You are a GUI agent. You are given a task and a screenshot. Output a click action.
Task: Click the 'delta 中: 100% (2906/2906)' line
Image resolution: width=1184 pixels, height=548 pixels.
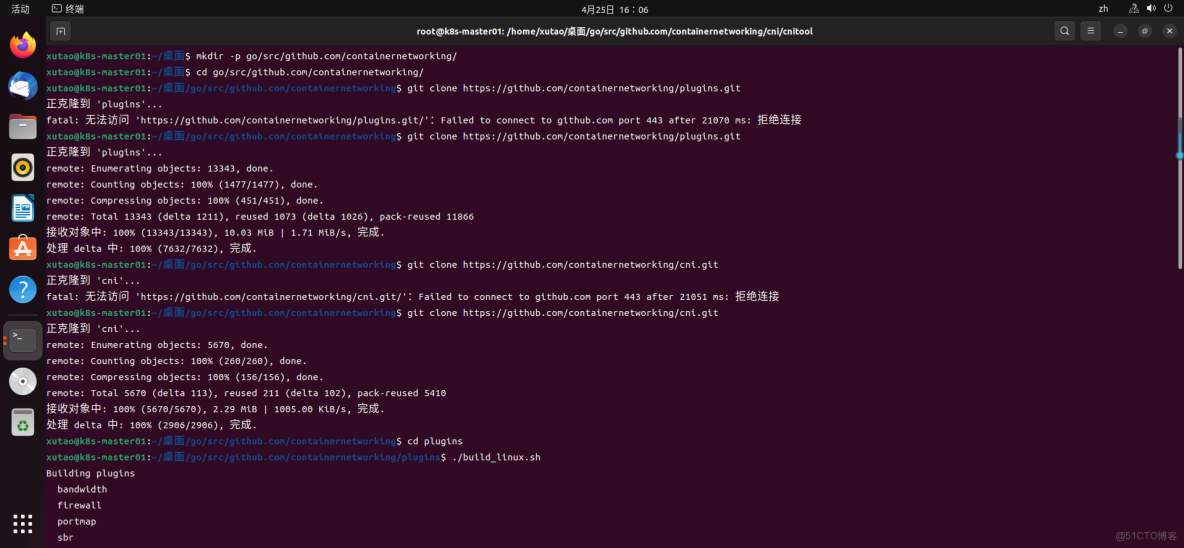pyautogui.click(x=152, y=425)
